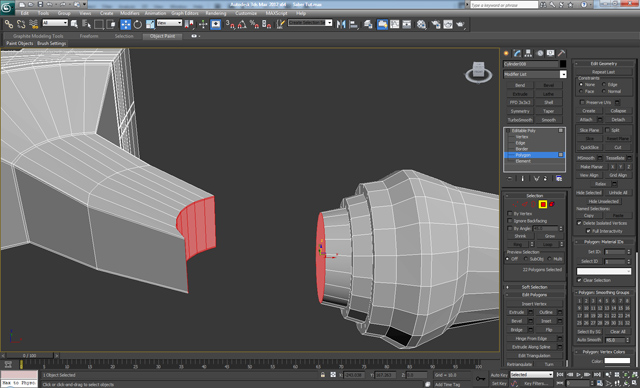Click the Mirror tool icon
Image resolution: width=640 pixels, height=388 pixels.
pos(341,24)
